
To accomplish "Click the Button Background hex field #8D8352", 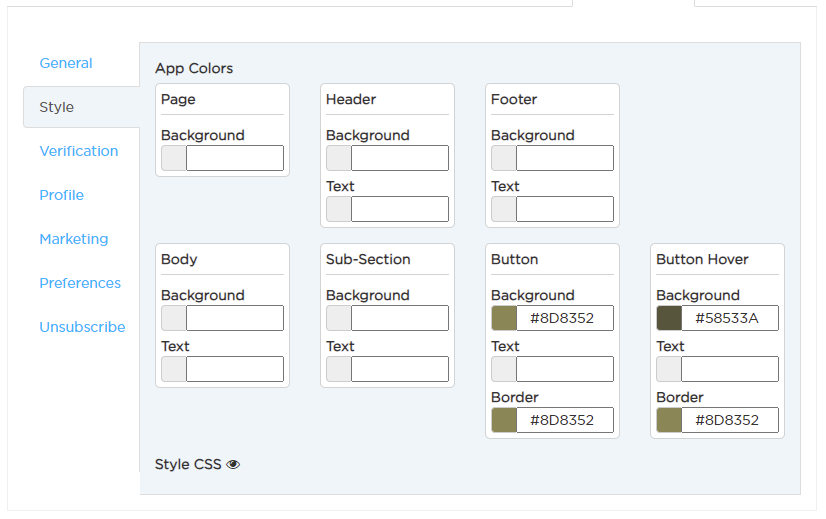I will click(565, 318).
